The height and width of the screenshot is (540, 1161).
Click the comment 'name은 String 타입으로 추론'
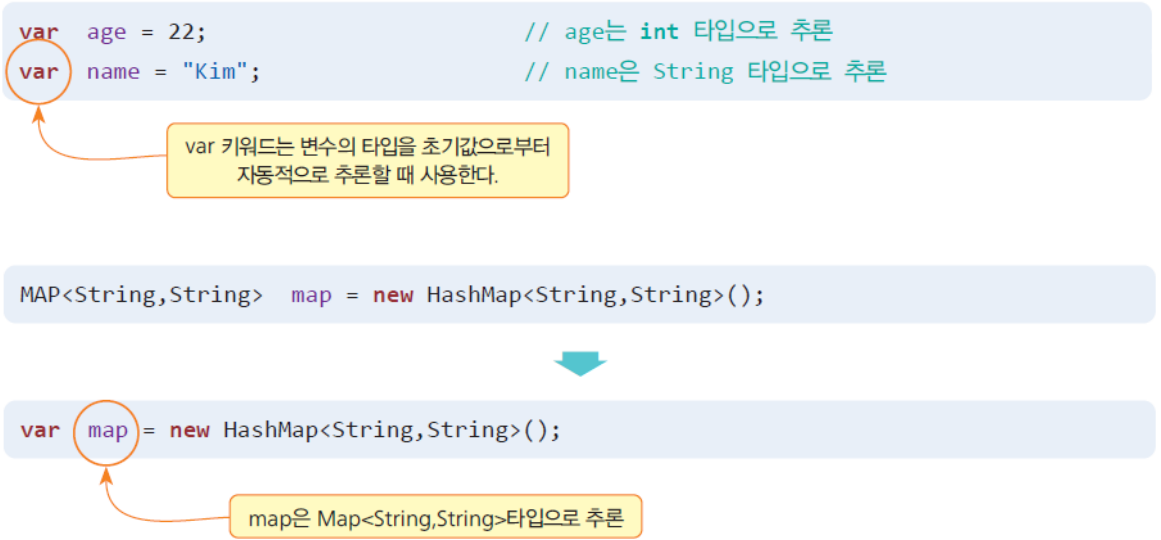pos(705,72)
